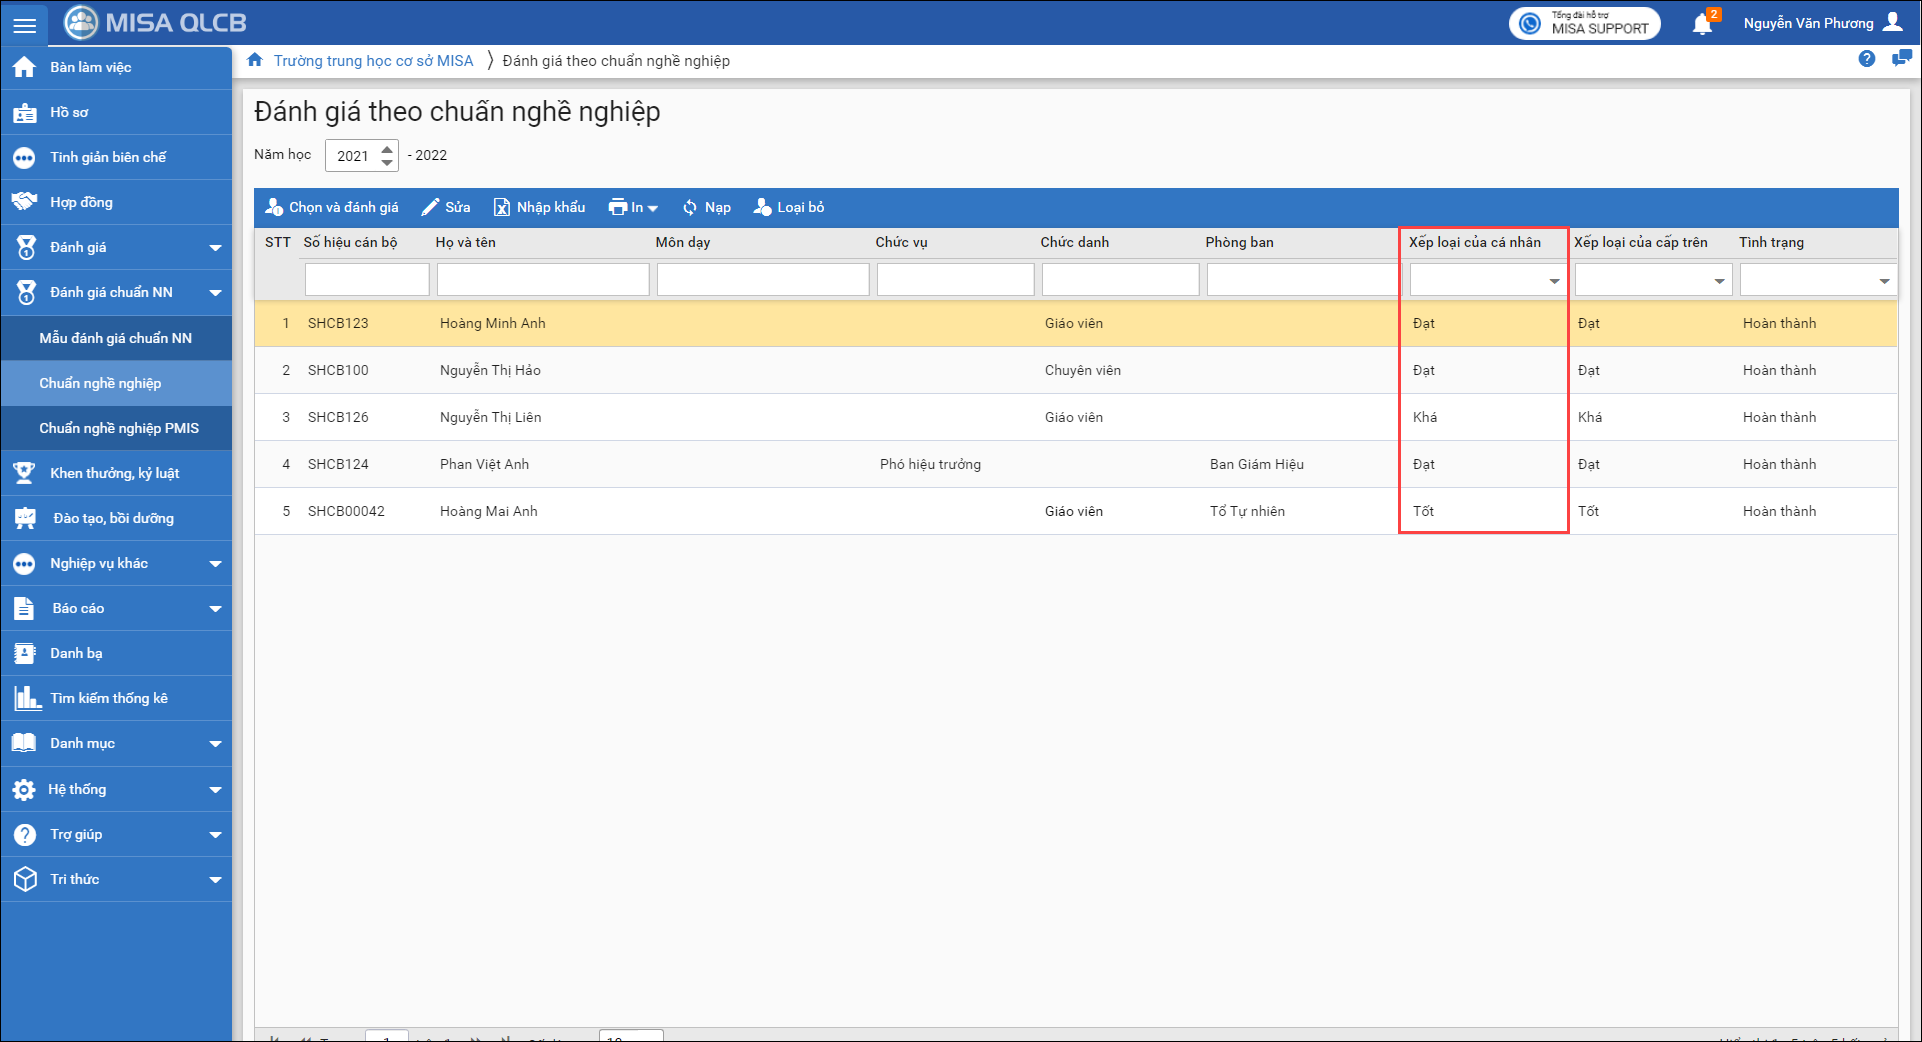Increase the Năm học year stepper
1922x1042 pixels.
(x=387, y=149)
